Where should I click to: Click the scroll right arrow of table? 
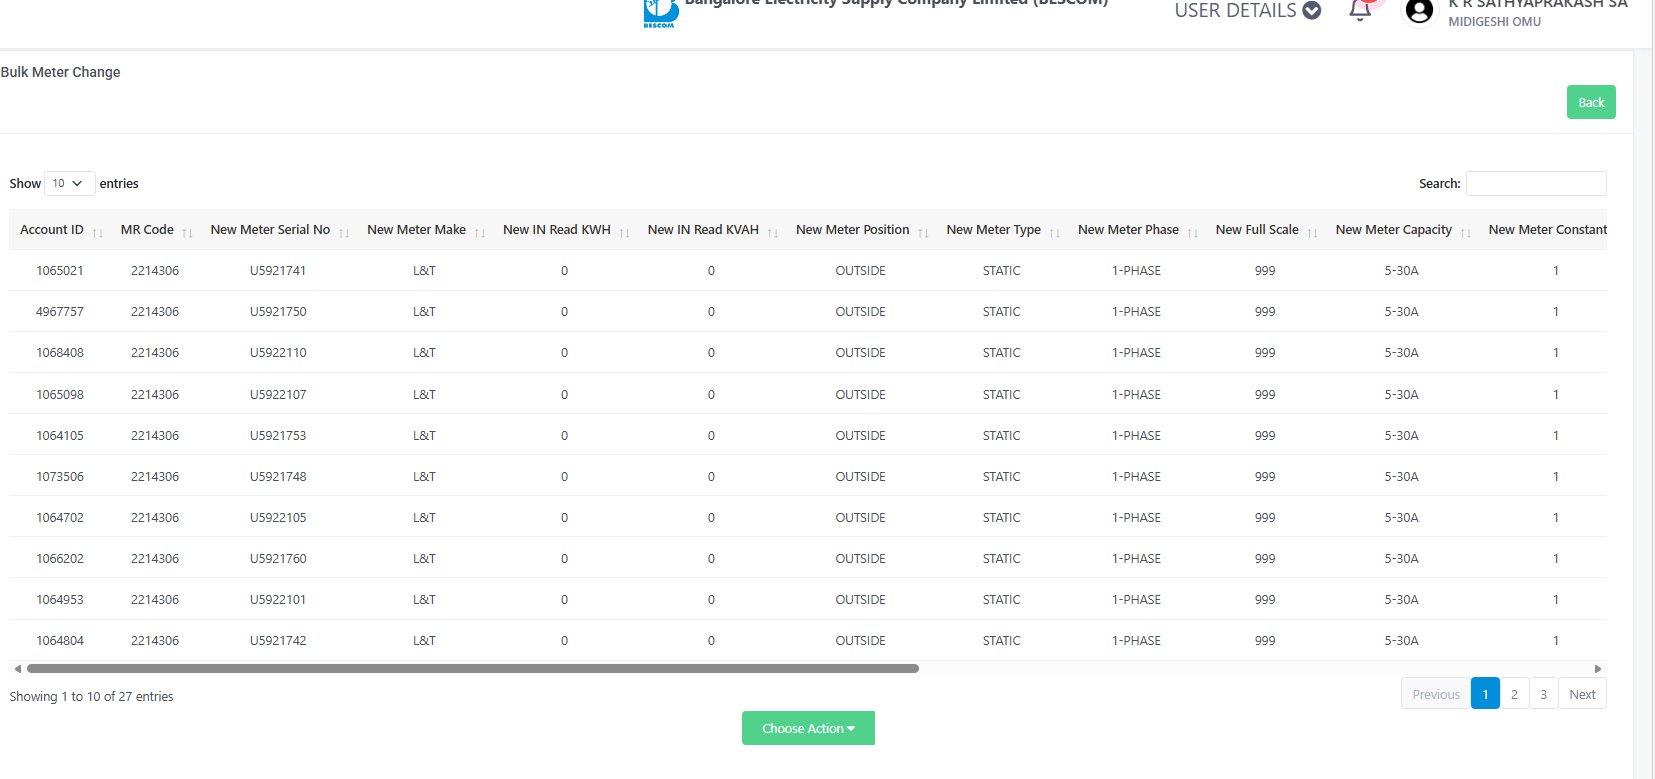[x=1598, y=669]
